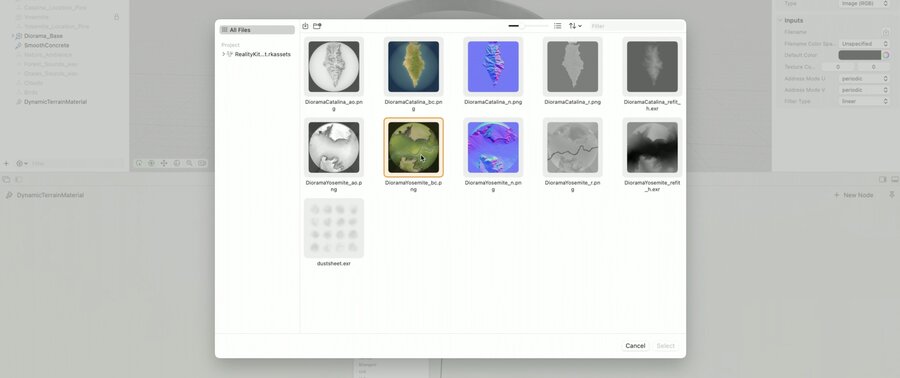Image resolution: width=900 pixels, height=378 pixels.
Task: Select DioramaYosemite_r.png thumbnail
Action: 572,147
